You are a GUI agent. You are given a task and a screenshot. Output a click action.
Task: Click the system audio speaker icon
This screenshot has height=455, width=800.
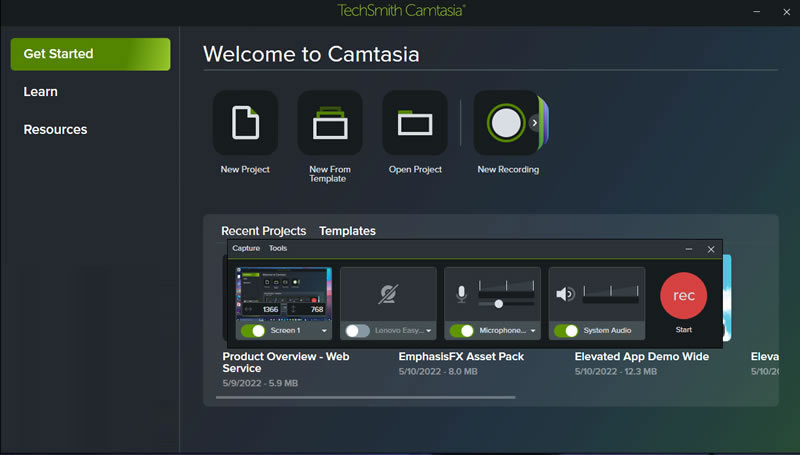pyautogui.click(x=565, y=294)
